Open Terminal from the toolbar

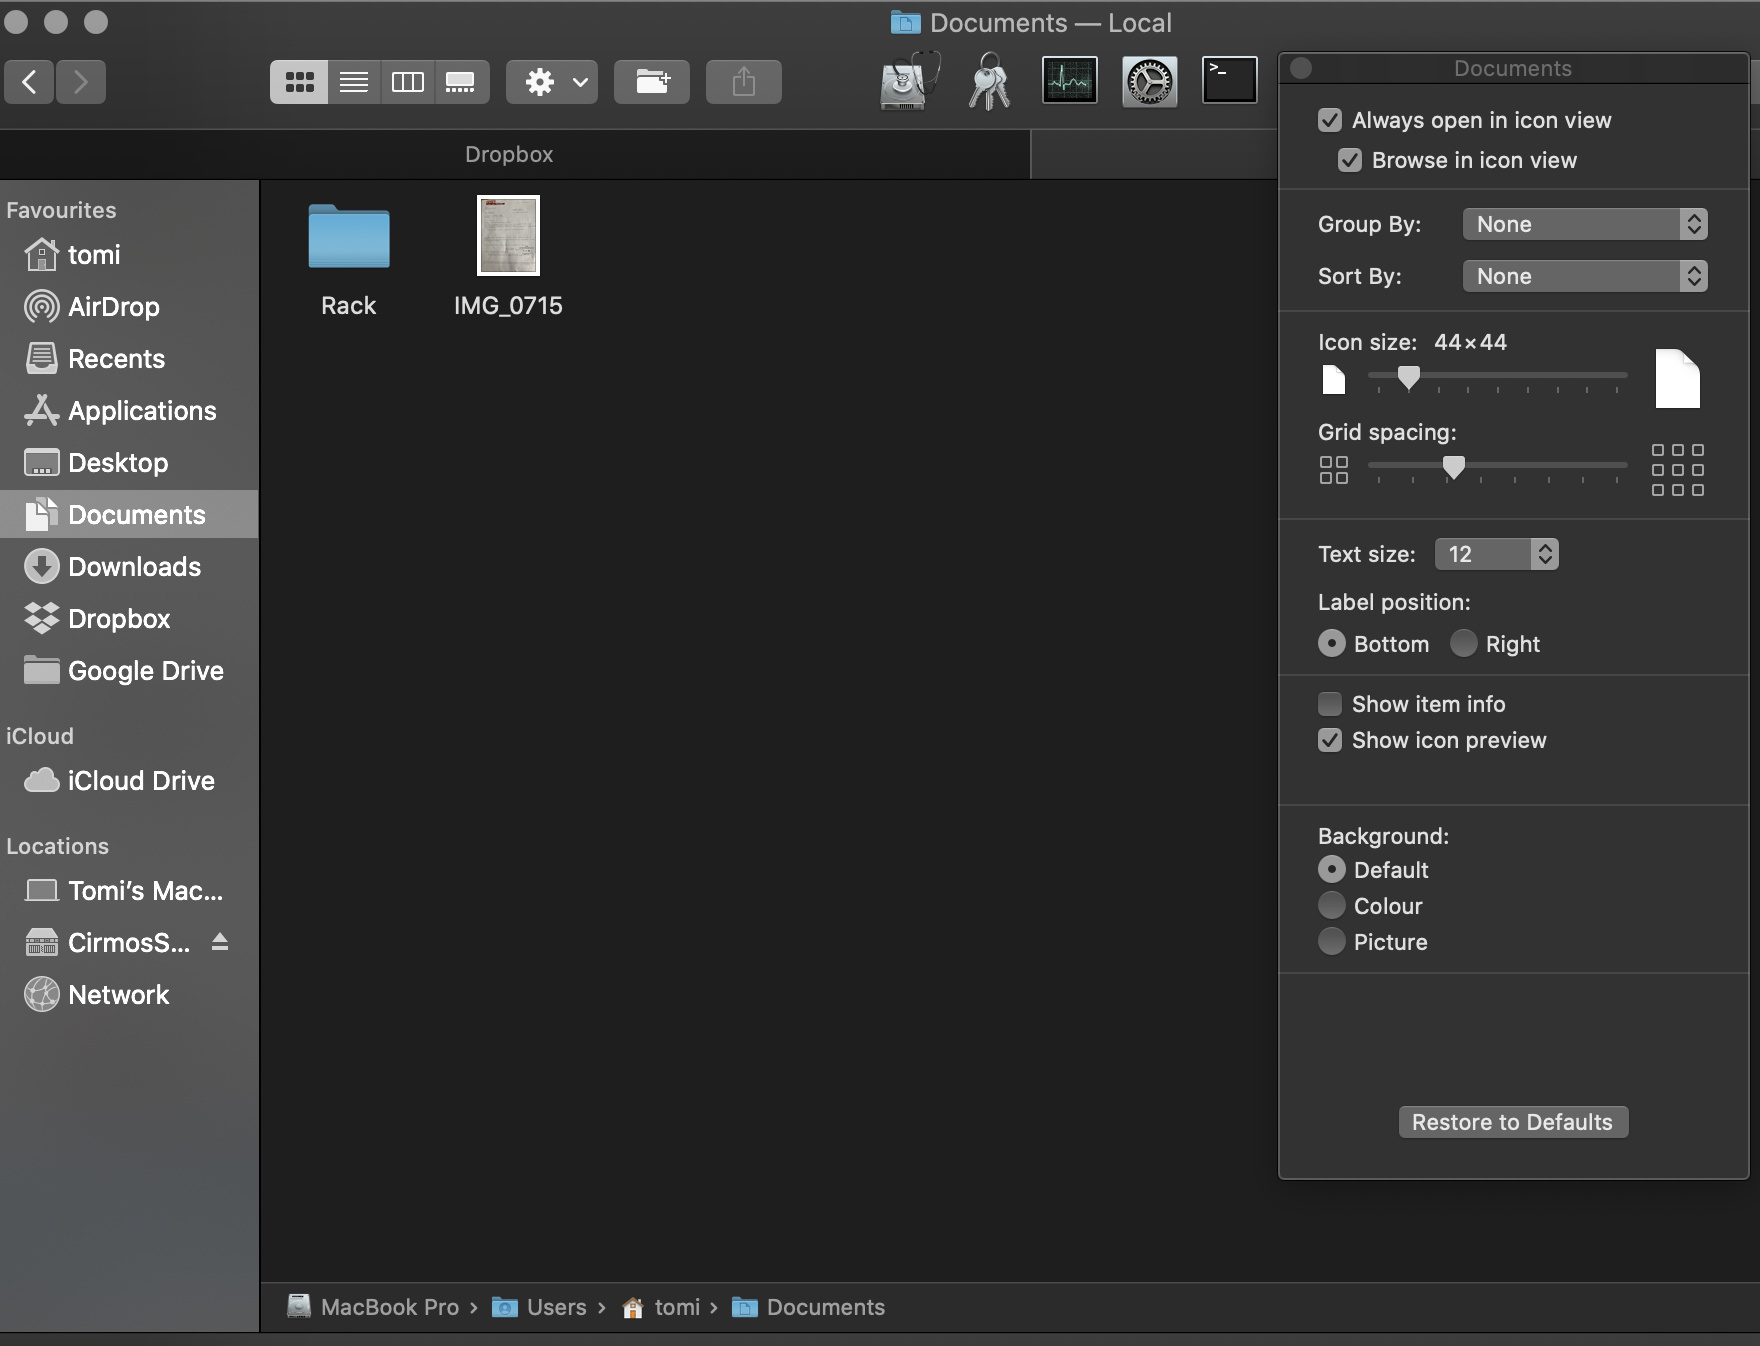click(x=1229, y=80)
